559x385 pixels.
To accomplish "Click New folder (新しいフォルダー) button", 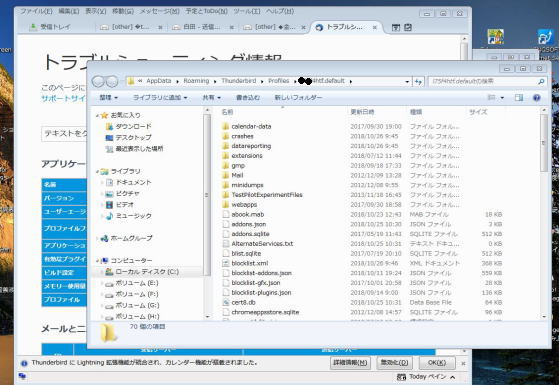I will (298, 97).
